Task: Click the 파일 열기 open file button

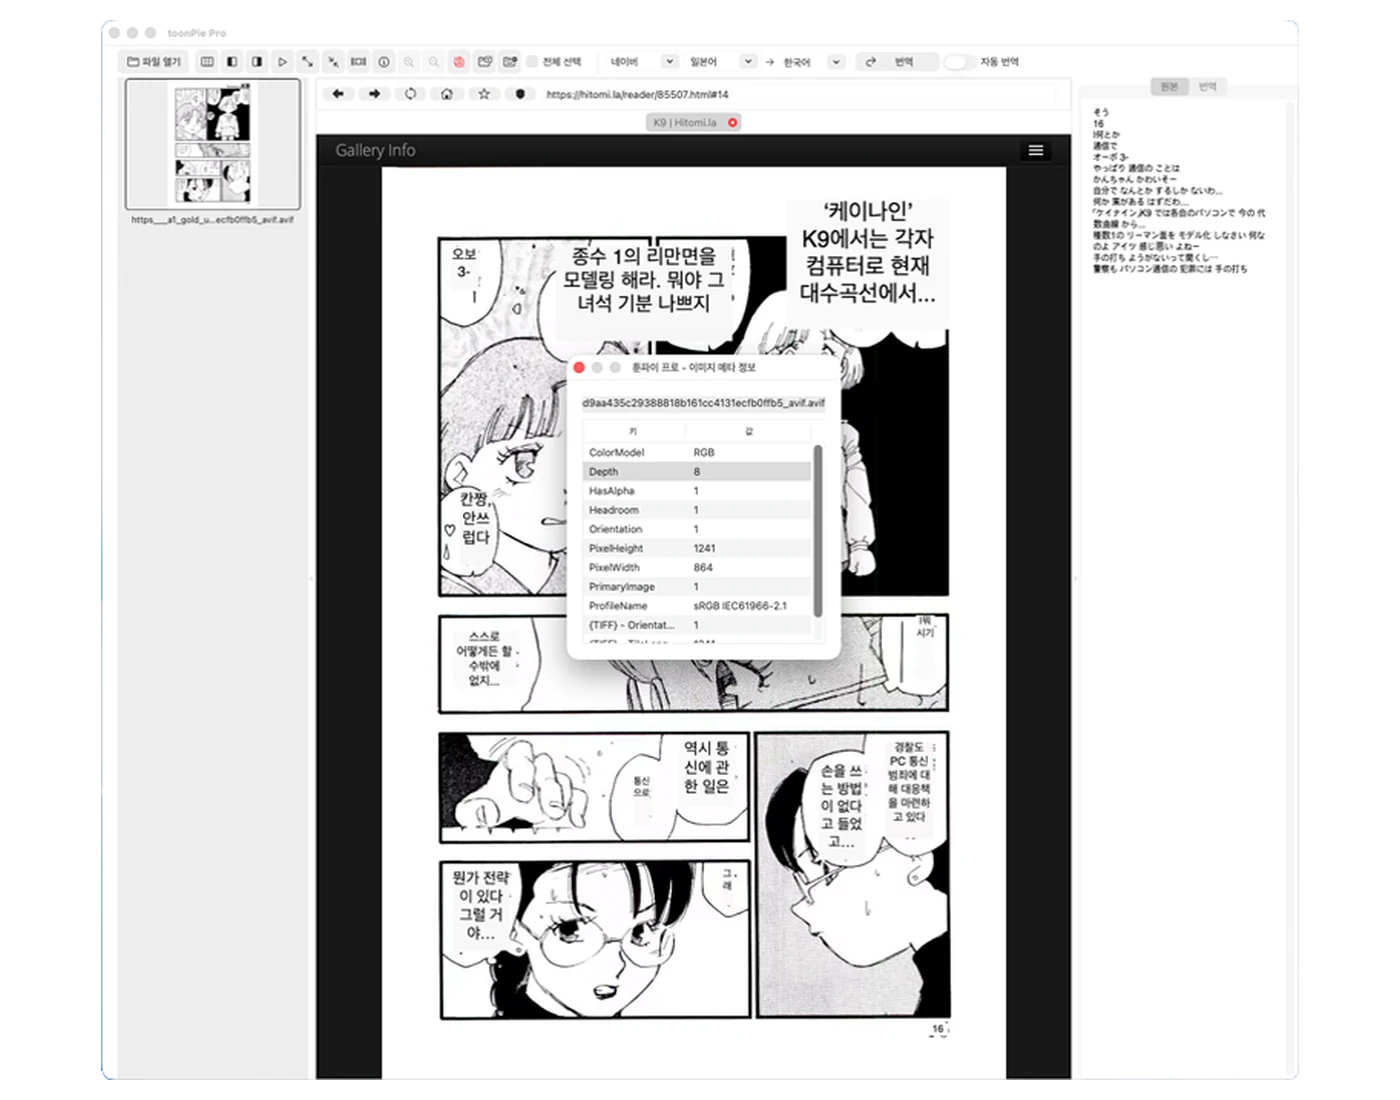Action: click(x=154, y=62)
